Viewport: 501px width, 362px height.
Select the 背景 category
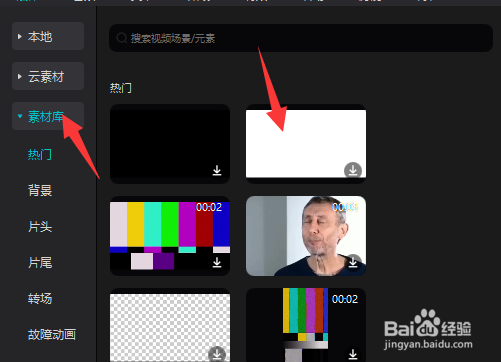coord(40,191)
